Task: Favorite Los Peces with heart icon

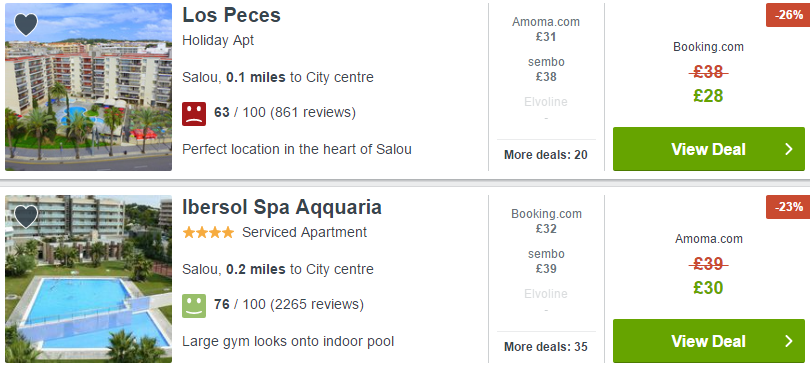Action: pyautogui.click(x=26, y=24)
